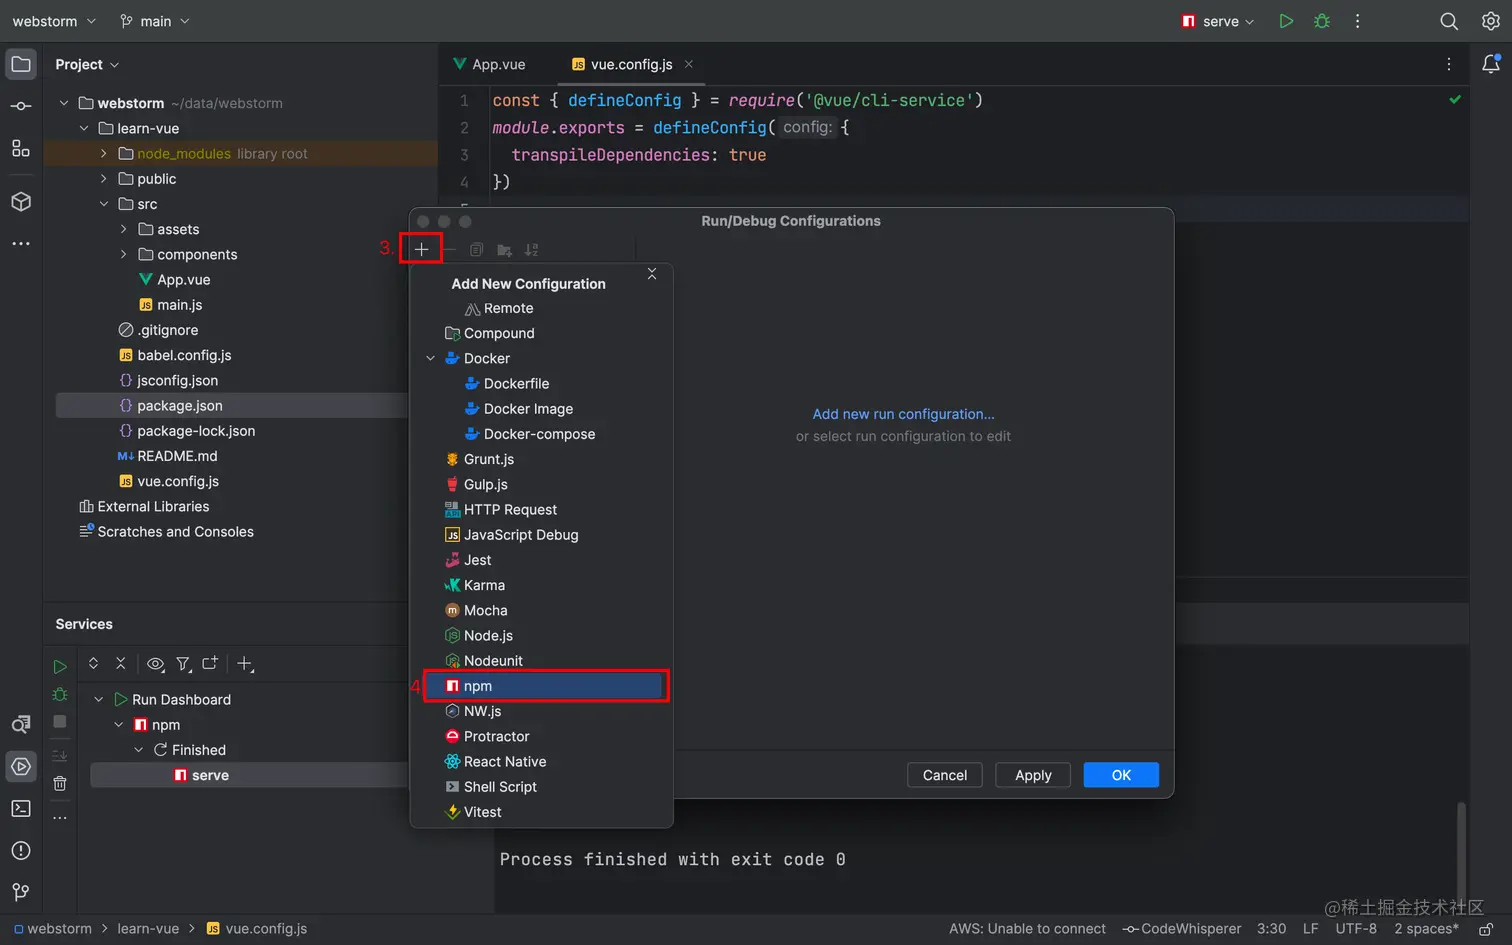Open the Git tool window
1512x945 pixels.
(x=21, y=892)
